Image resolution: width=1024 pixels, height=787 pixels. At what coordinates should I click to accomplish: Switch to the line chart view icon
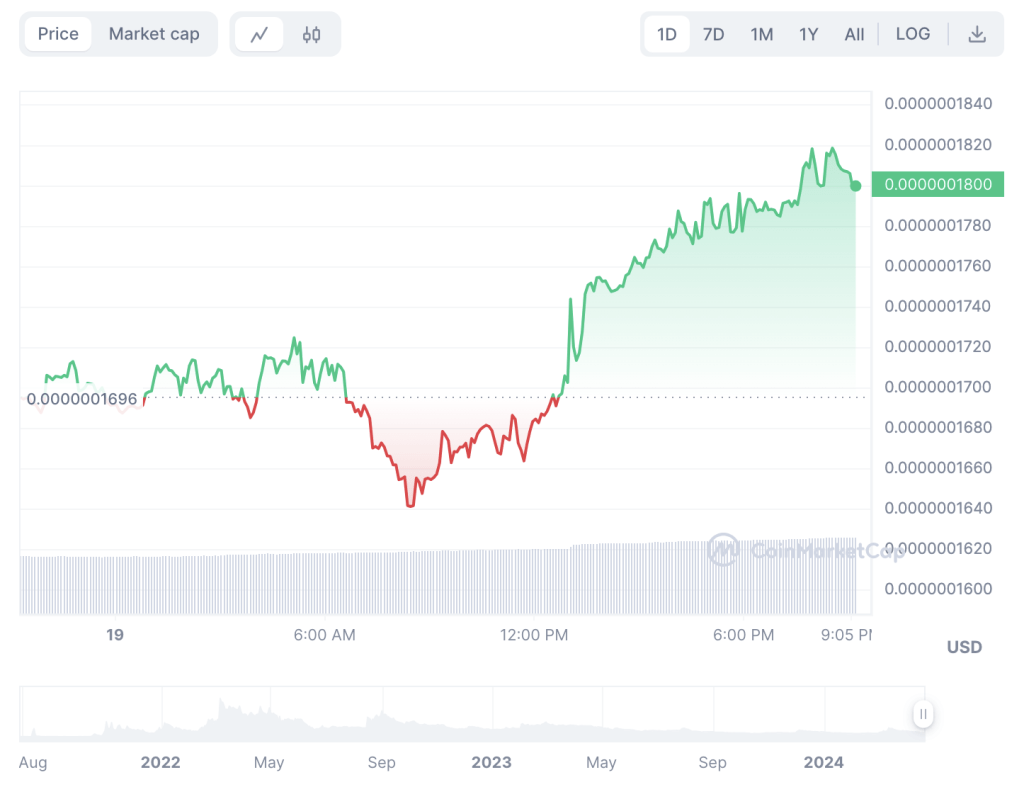(259, 34)
